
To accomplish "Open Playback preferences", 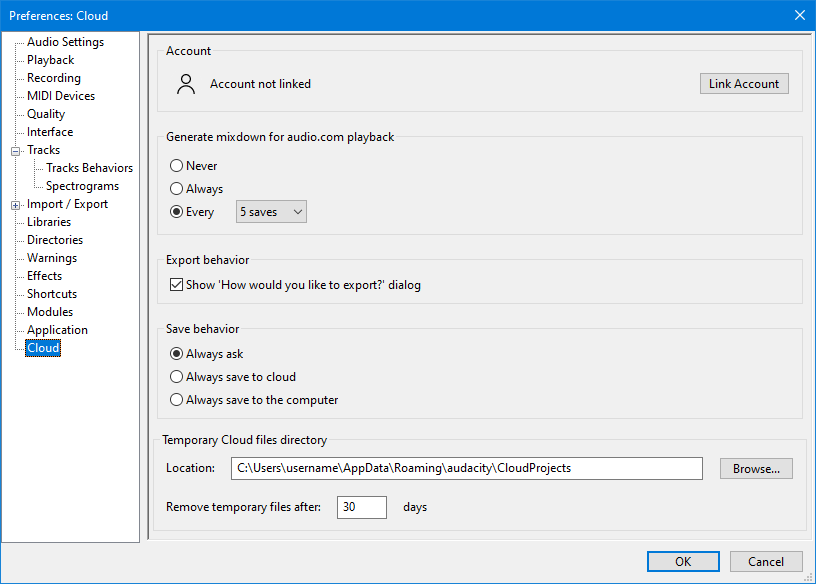I will (x=50, y=60).
